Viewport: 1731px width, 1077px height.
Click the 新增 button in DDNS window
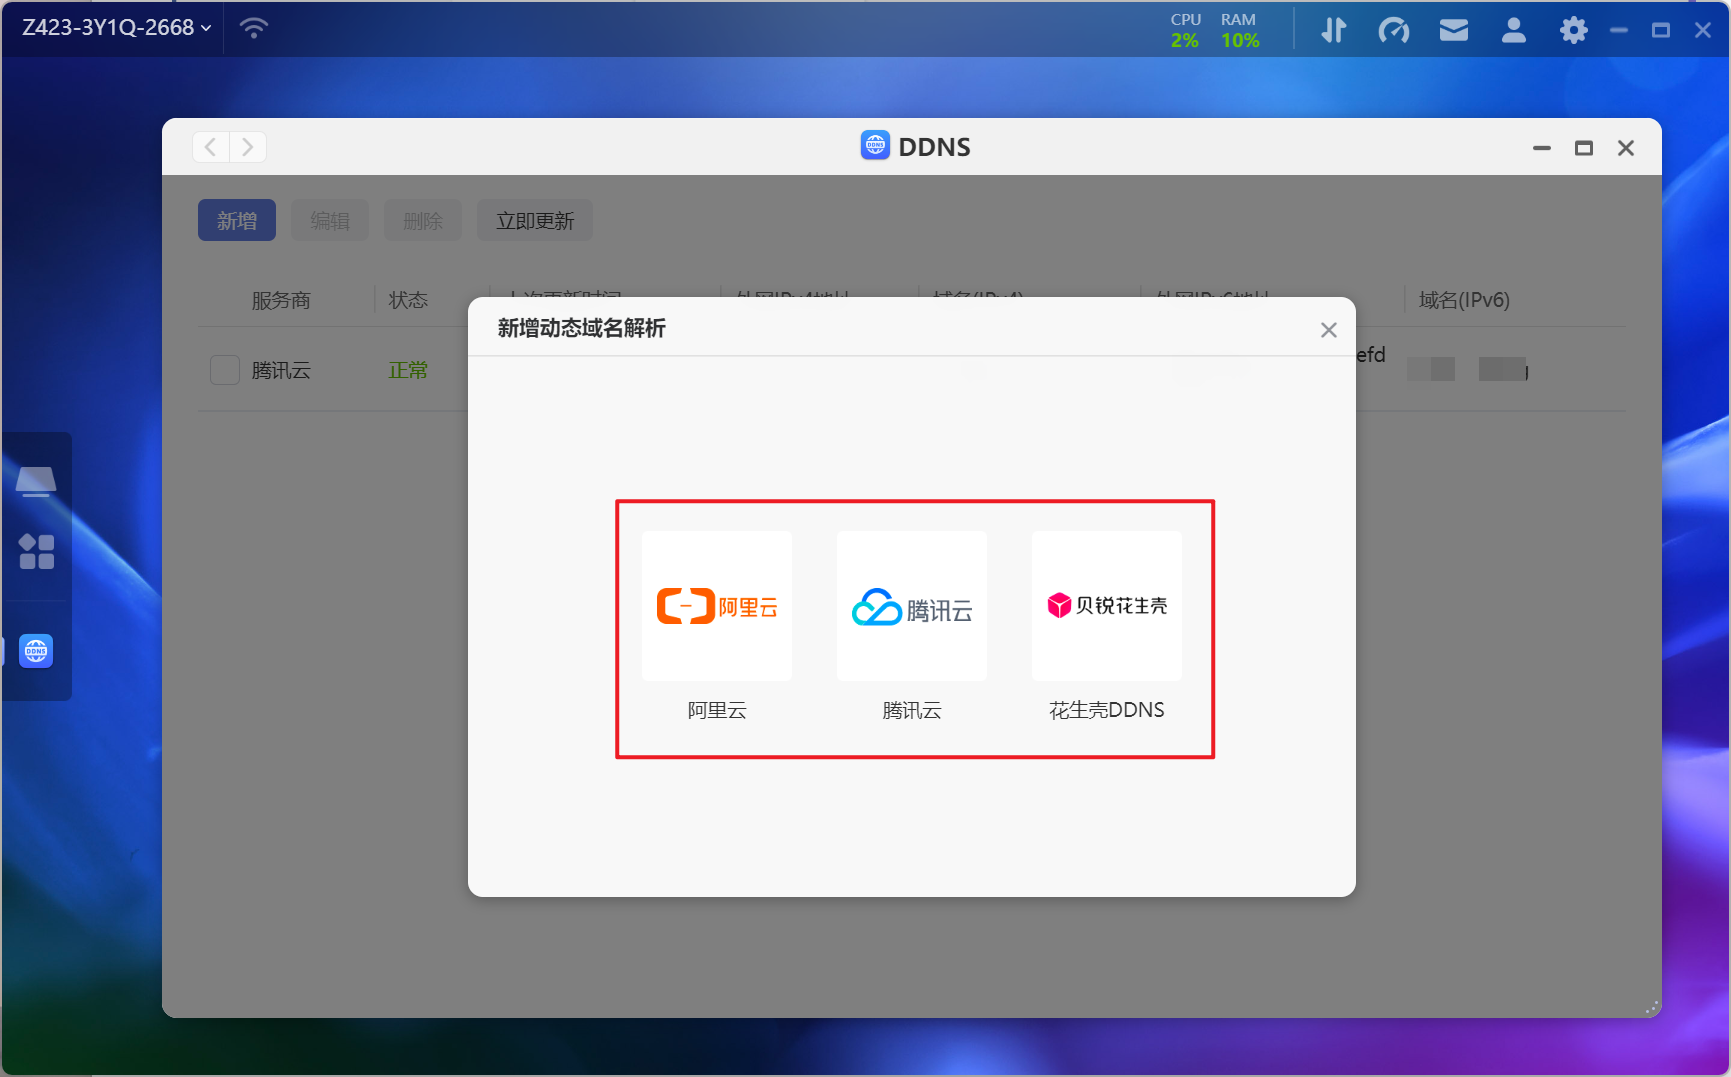tap(237, 220)
